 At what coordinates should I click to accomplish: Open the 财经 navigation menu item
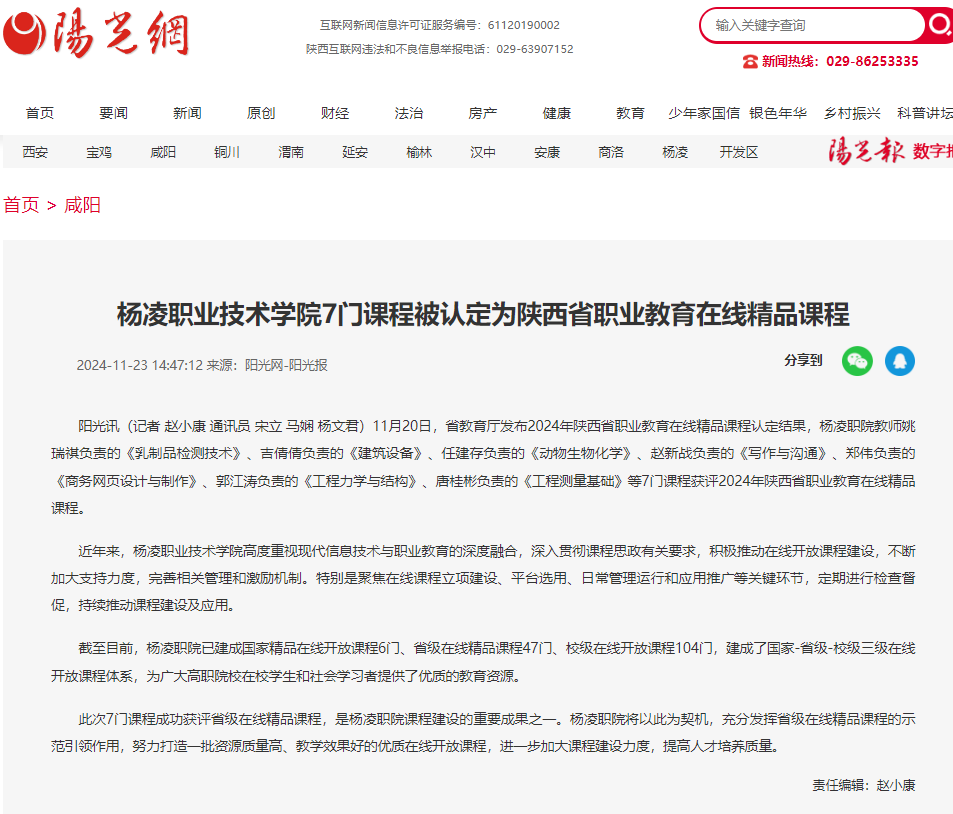point(335,113)
